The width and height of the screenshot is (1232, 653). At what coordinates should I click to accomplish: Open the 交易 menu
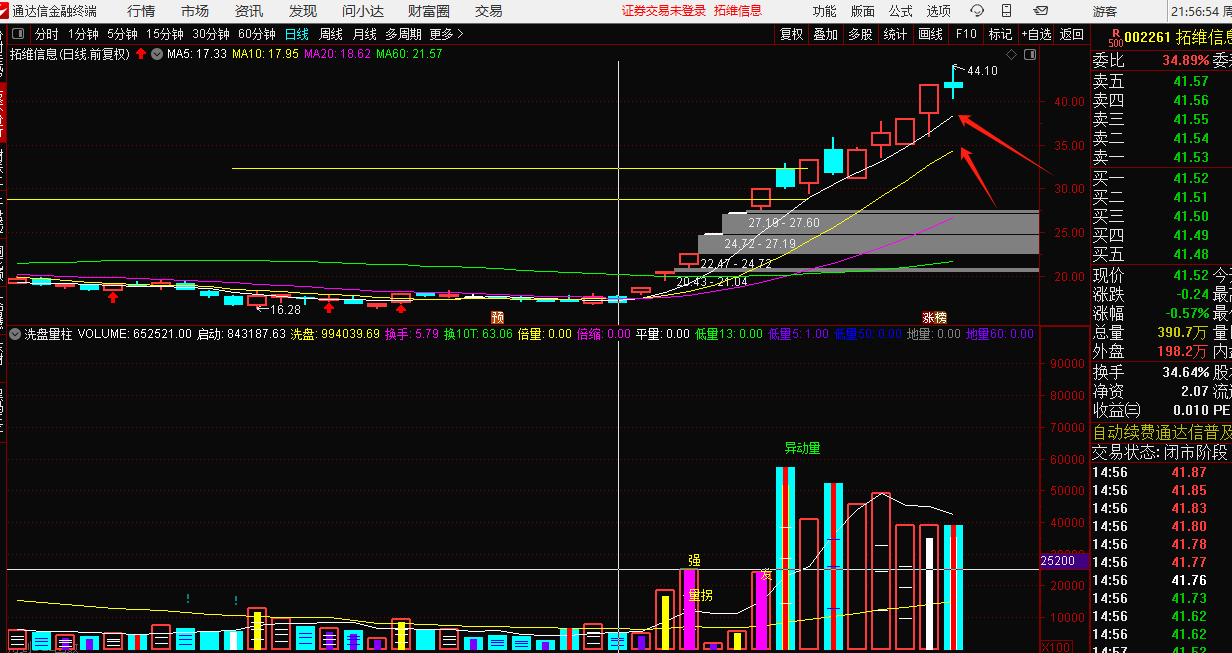(x=489, y=11)
